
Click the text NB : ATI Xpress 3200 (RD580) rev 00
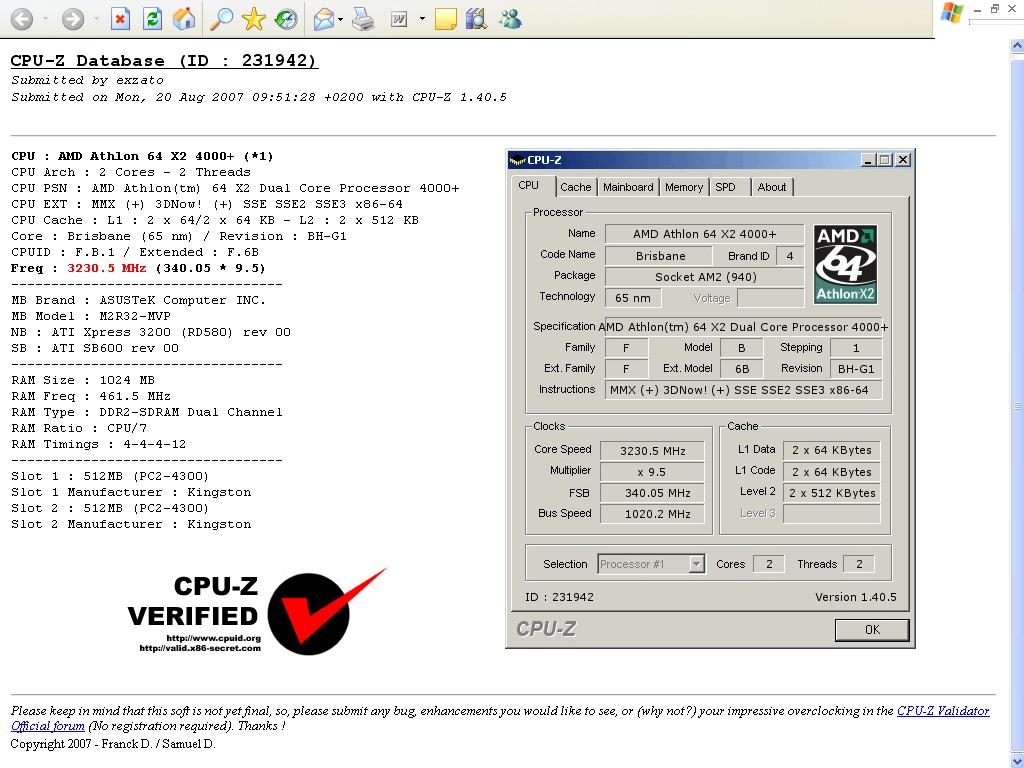click(x=151, y=332)
